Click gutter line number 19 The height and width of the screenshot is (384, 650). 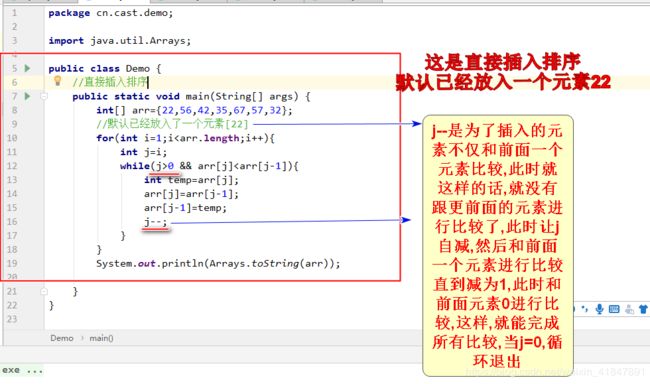pyautogui.click(x=12, y=263)
